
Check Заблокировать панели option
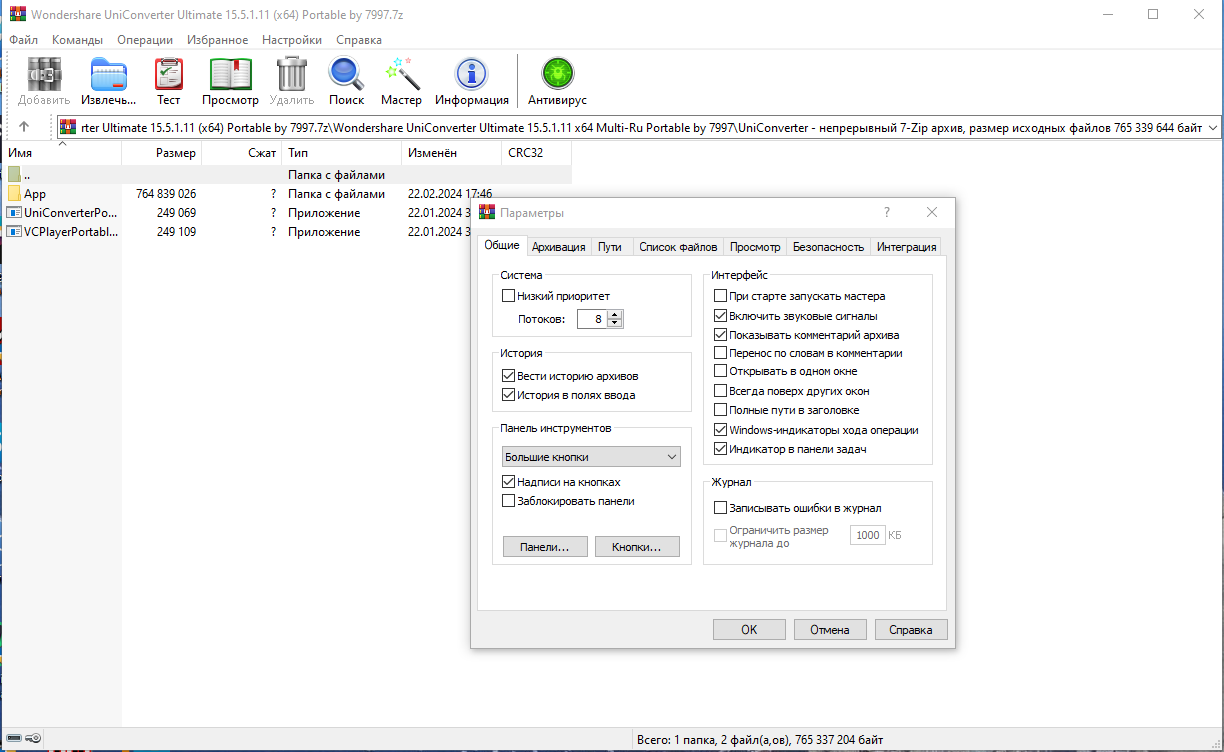(508, 501)
